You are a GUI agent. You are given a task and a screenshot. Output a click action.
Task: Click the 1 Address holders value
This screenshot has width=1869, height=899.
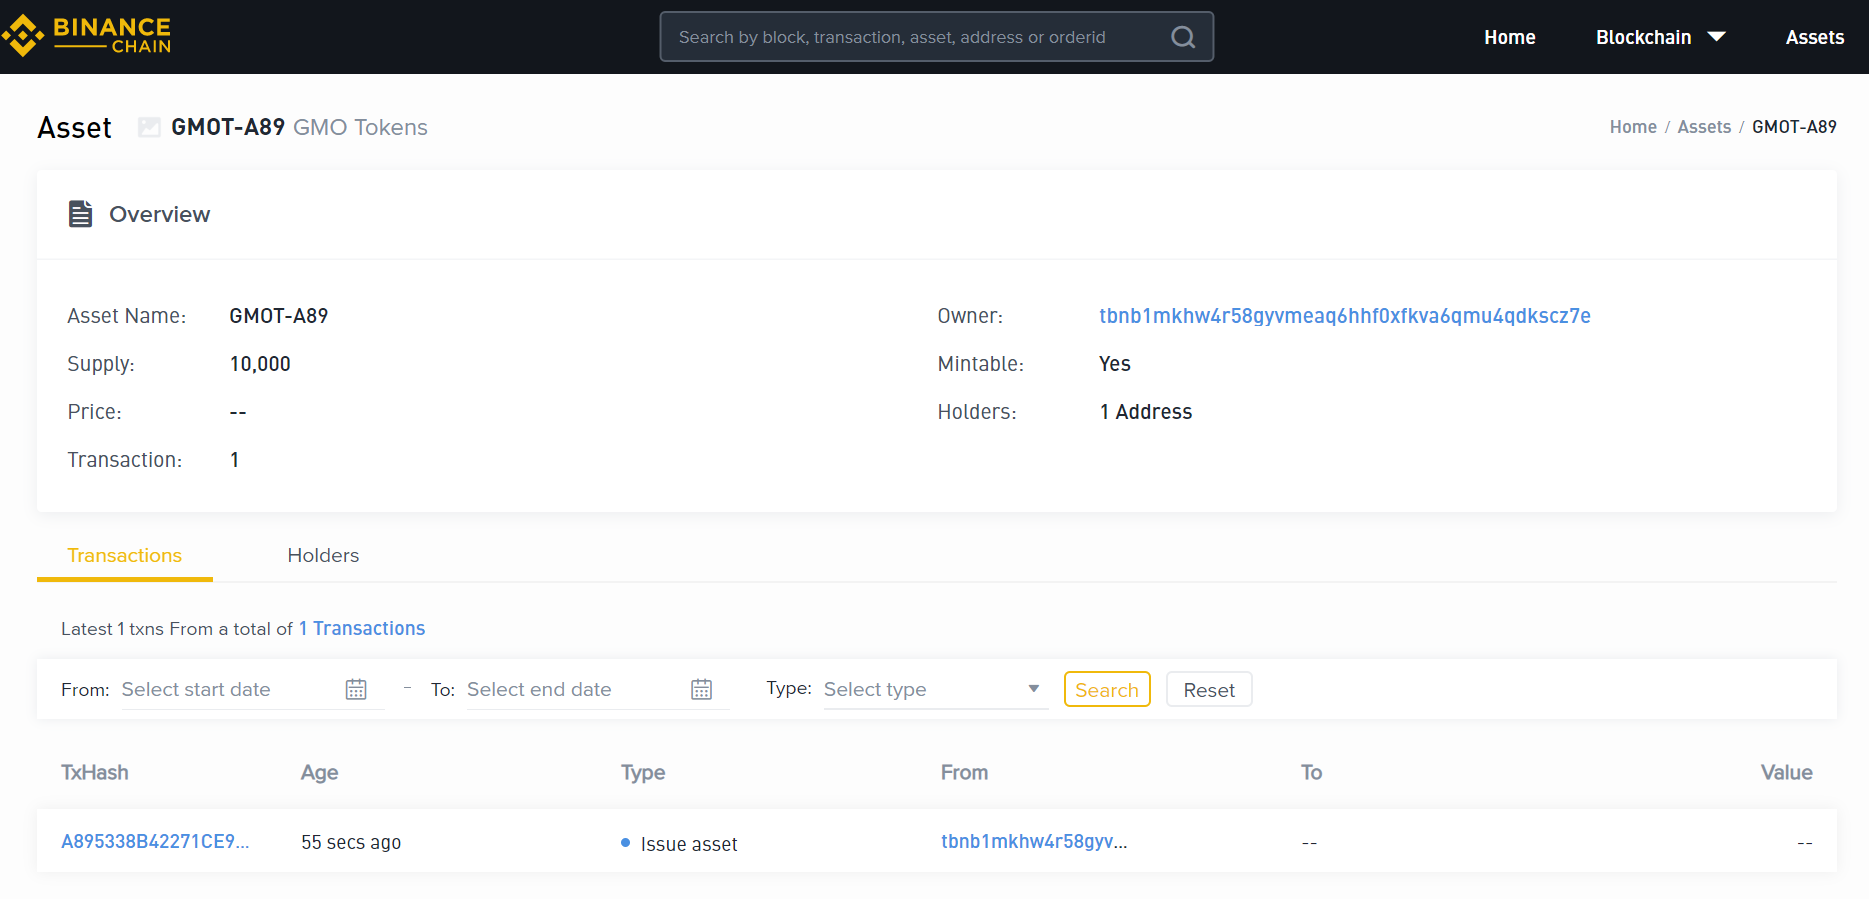(x=1146, y=412)
